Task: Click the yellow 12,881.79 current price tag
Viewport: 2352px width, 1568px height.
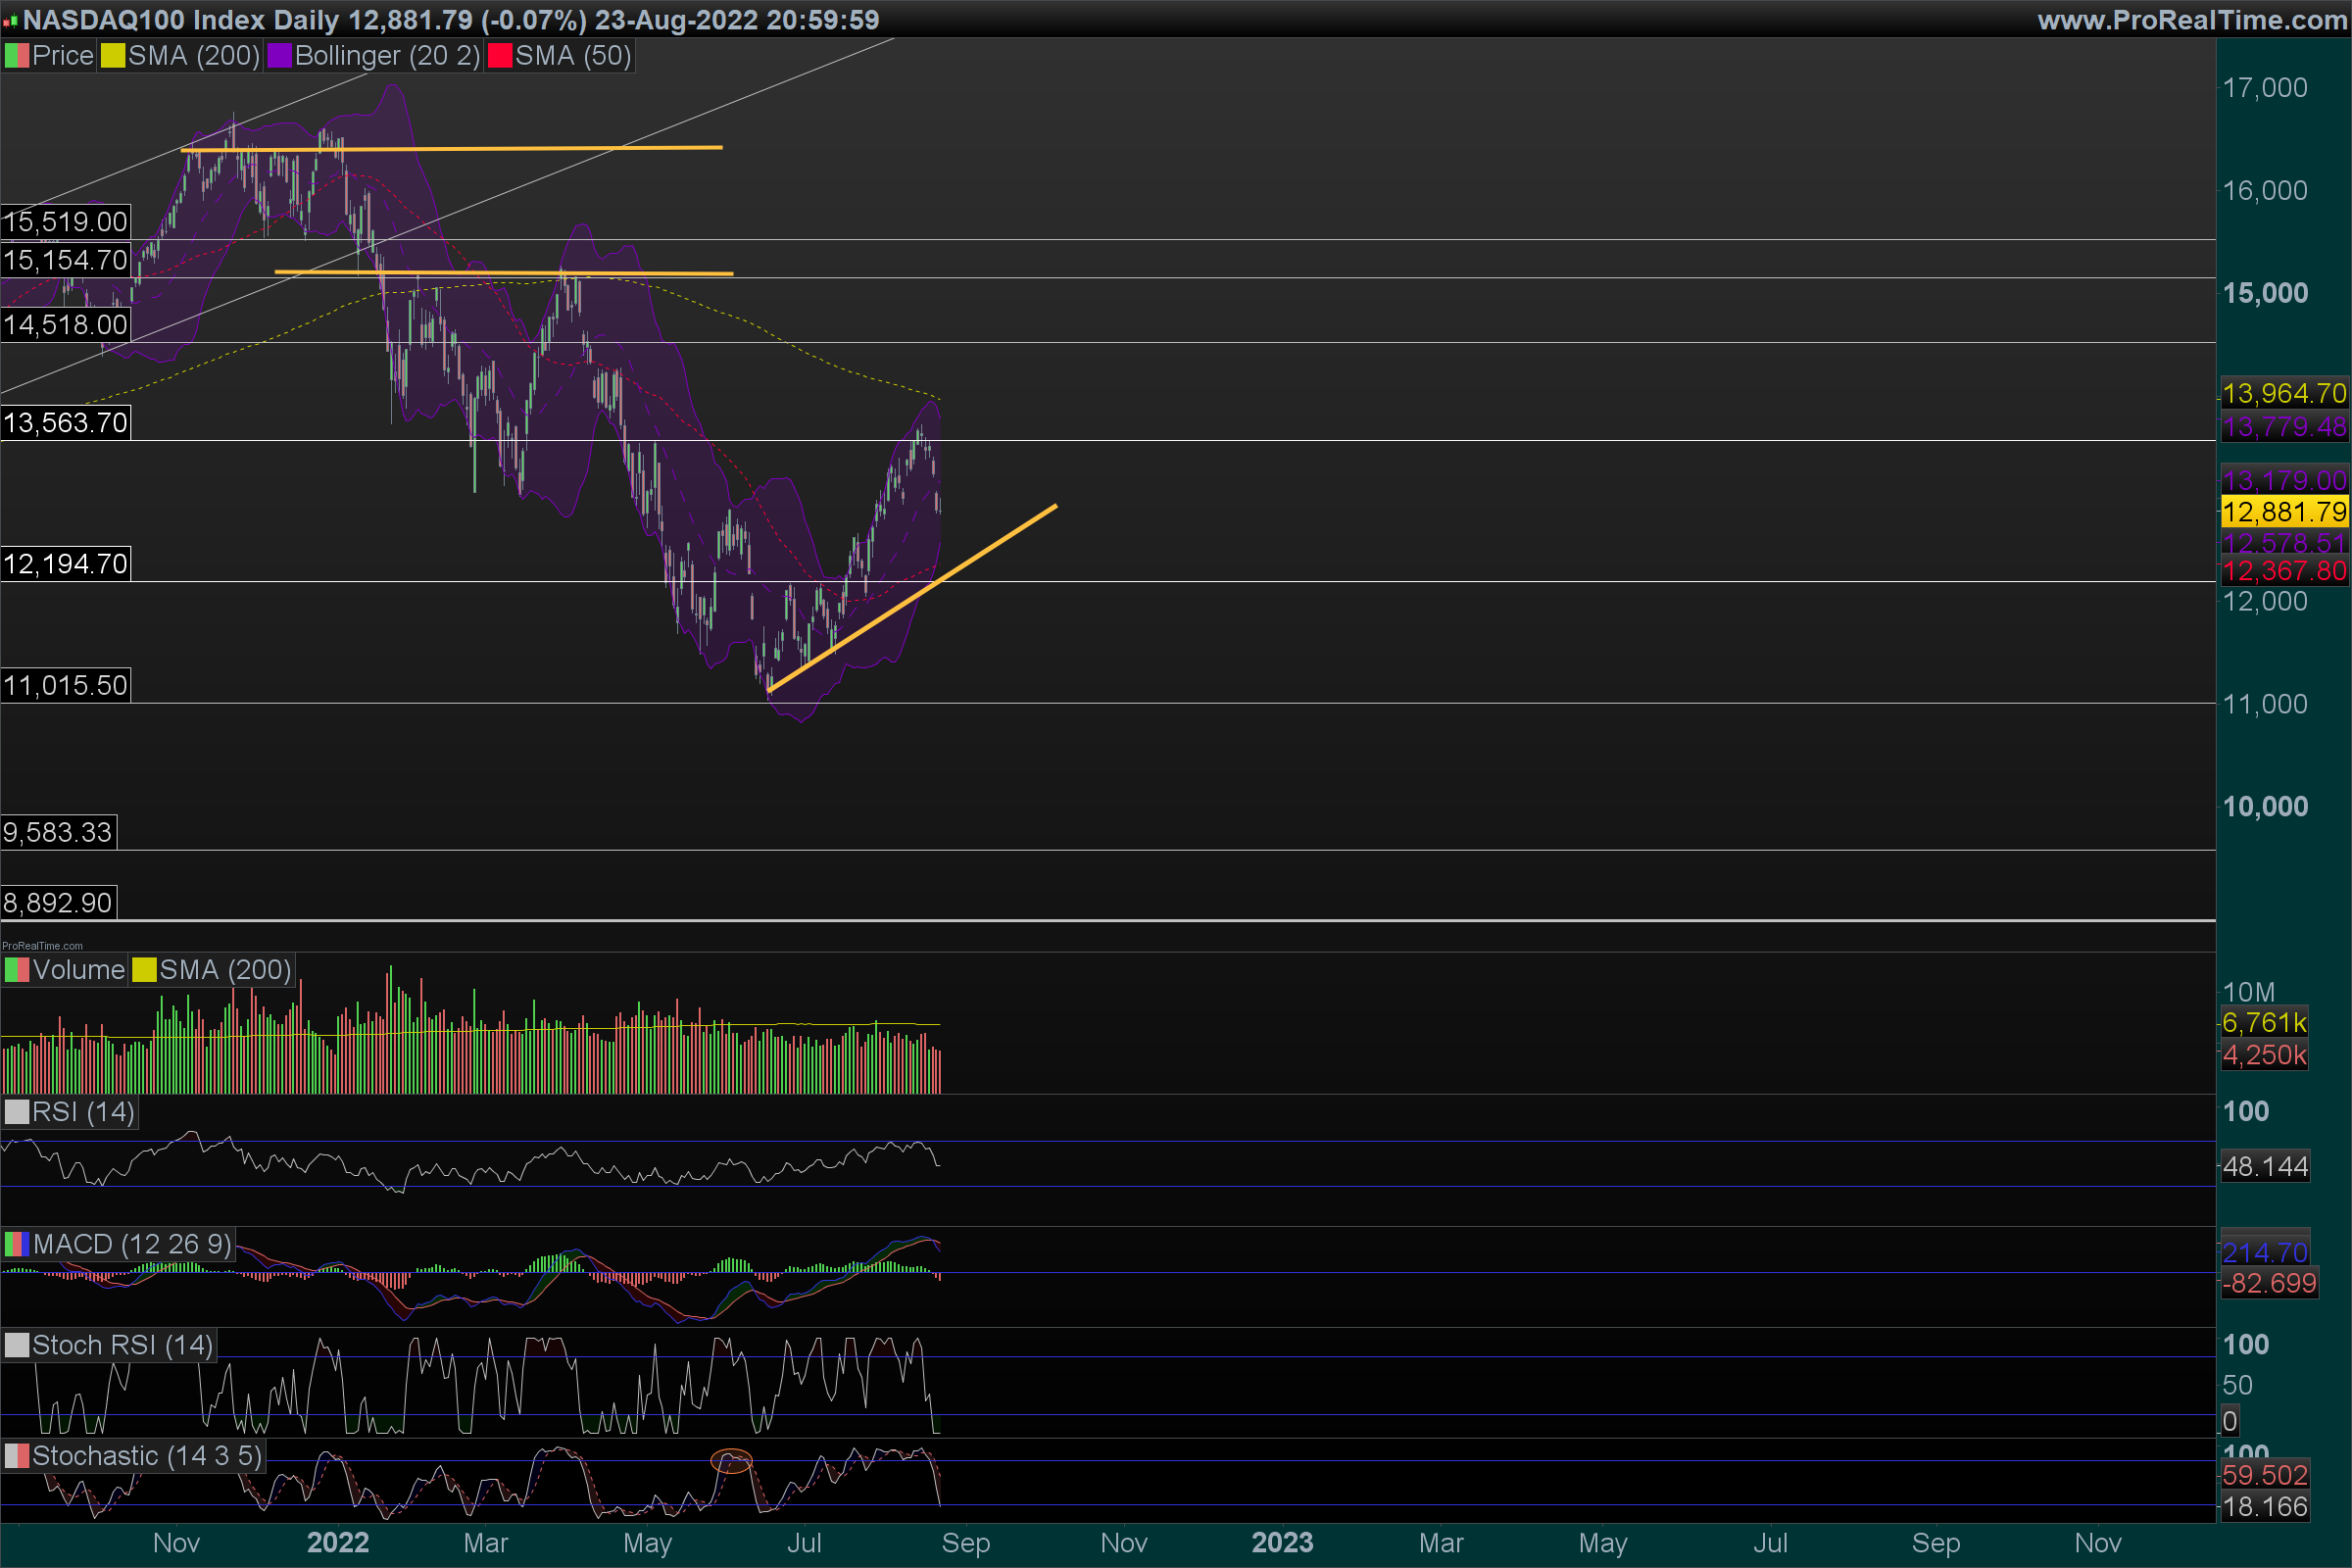Action: (x=2283, y=512)
